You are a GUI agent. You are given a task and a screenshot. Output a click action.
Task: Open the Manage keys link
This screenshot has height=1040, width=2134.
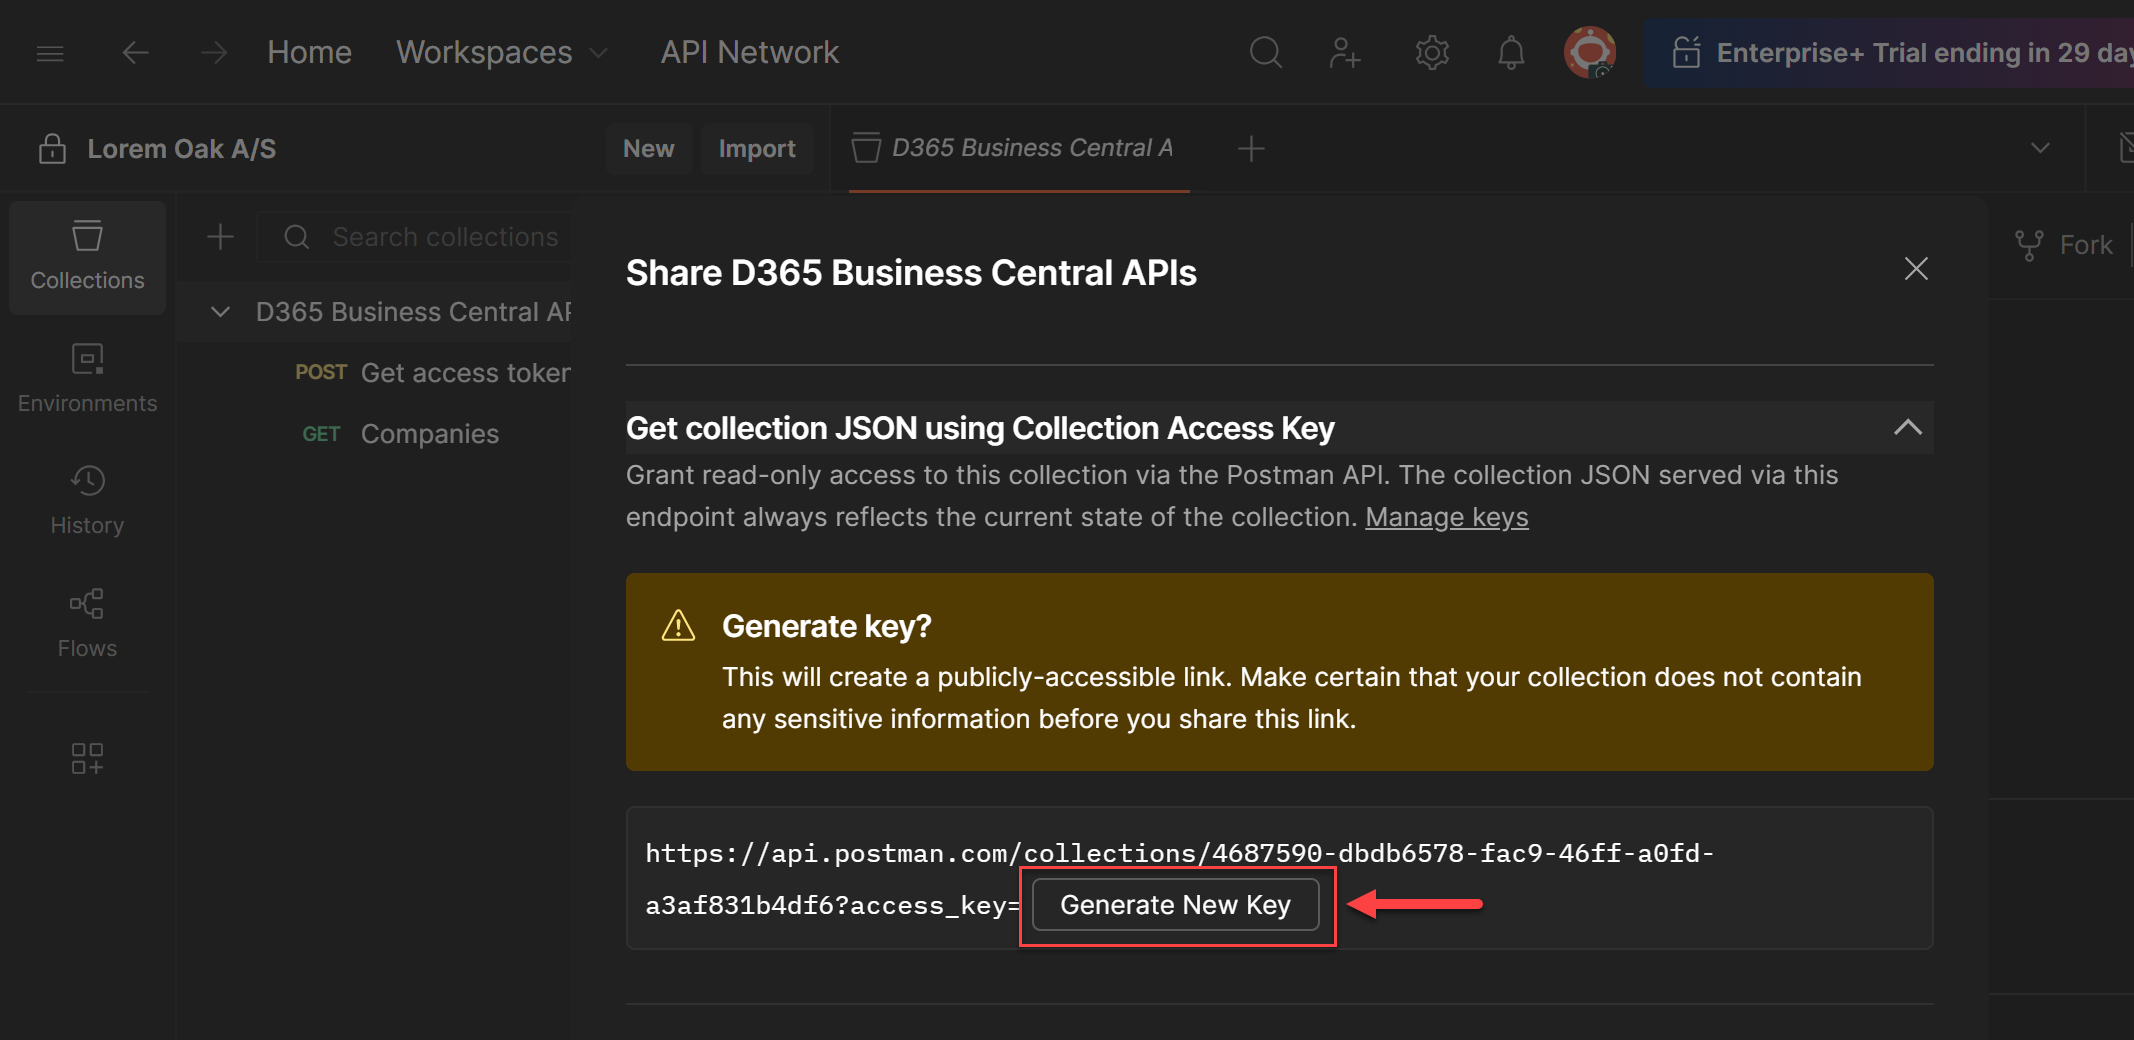coord(1446,517)
